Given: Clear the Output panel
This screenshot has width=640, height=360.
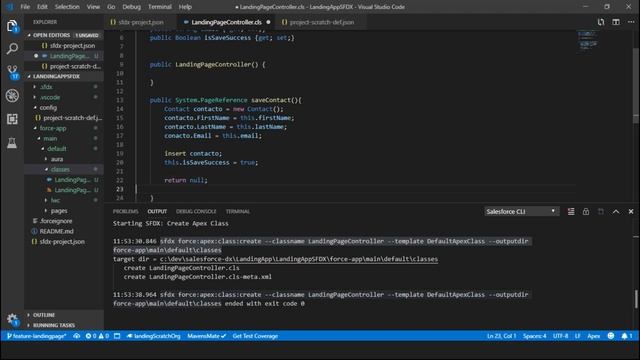Looking at the screenshot, I should coord(571,211).
